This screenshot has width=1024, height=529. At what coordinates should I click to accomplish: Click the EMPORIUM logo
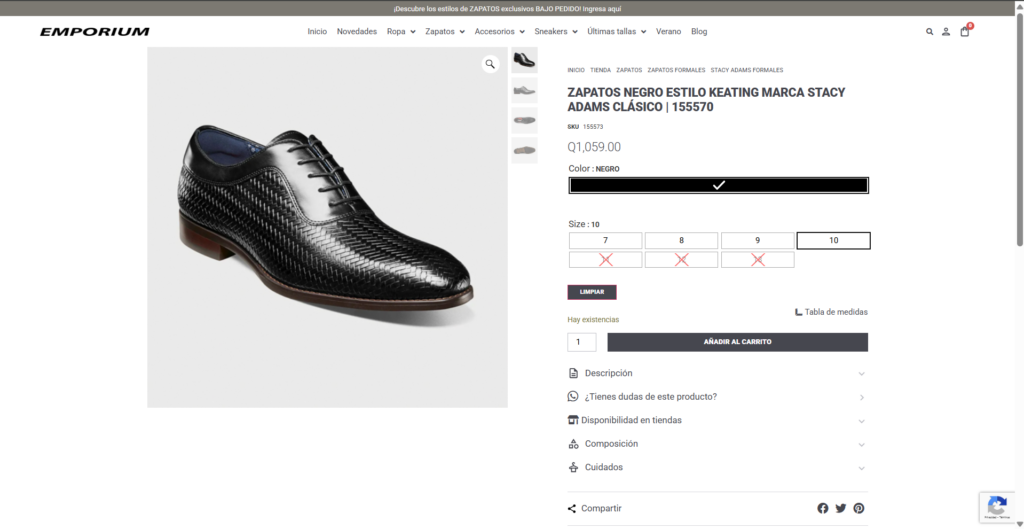(95, 31)
